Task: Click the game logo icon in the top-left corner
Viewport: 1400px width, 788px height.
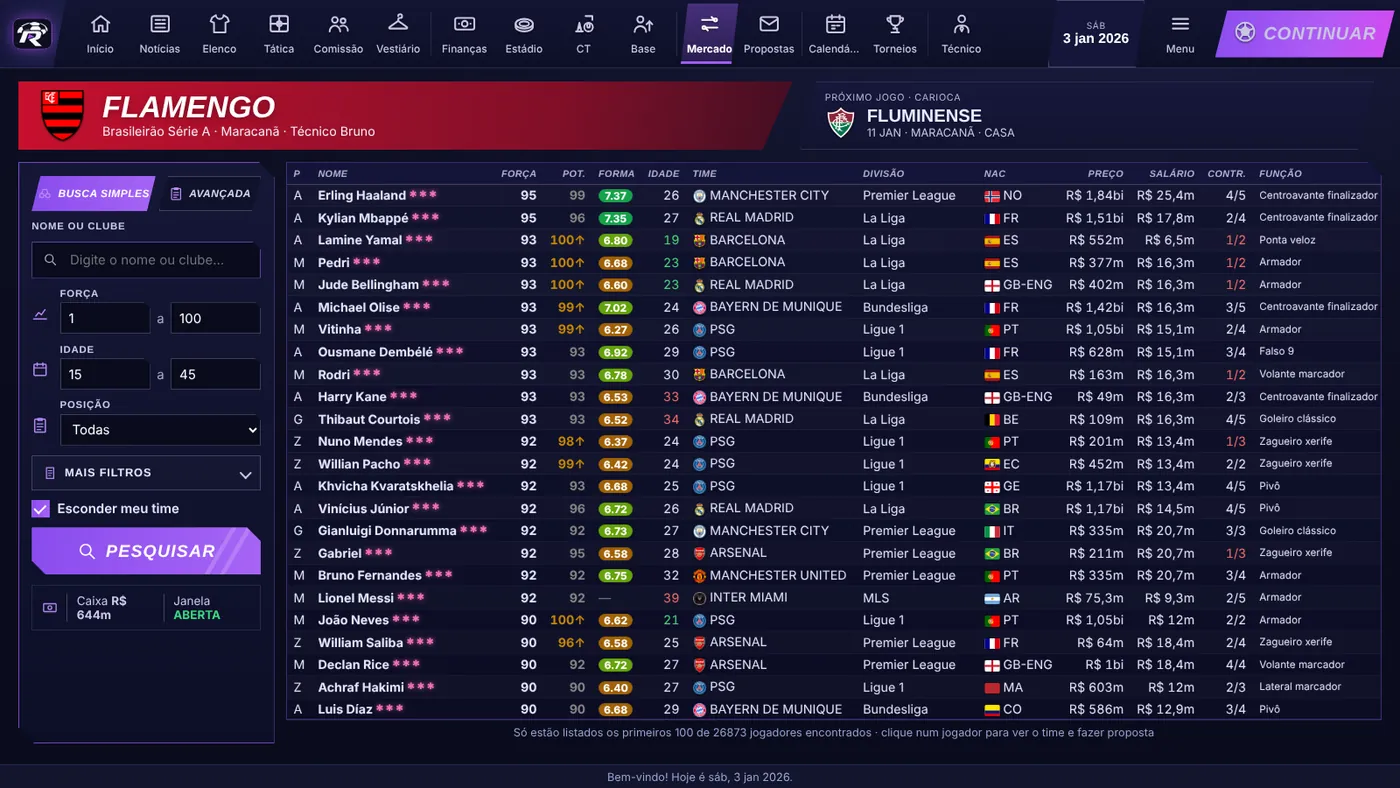Action: pos(32,34)
